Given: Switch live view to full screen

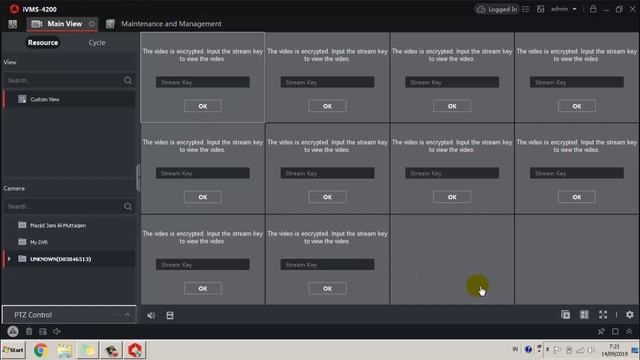Looking at the screenshot, I should pyautogui.click(x=603, y=315).
